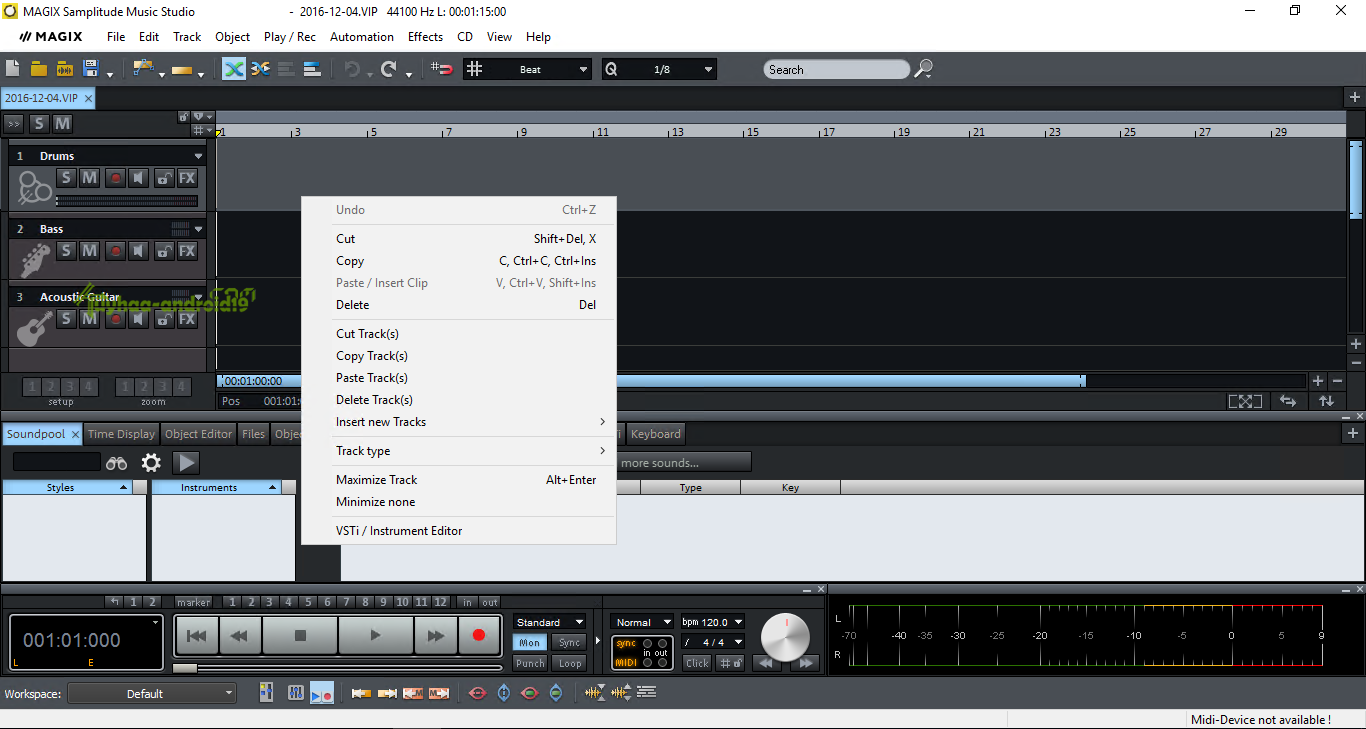Viewport: 1366px width, 729px height.
Task: Open the Standard playback mode dropdown
Action: [549, 622]
